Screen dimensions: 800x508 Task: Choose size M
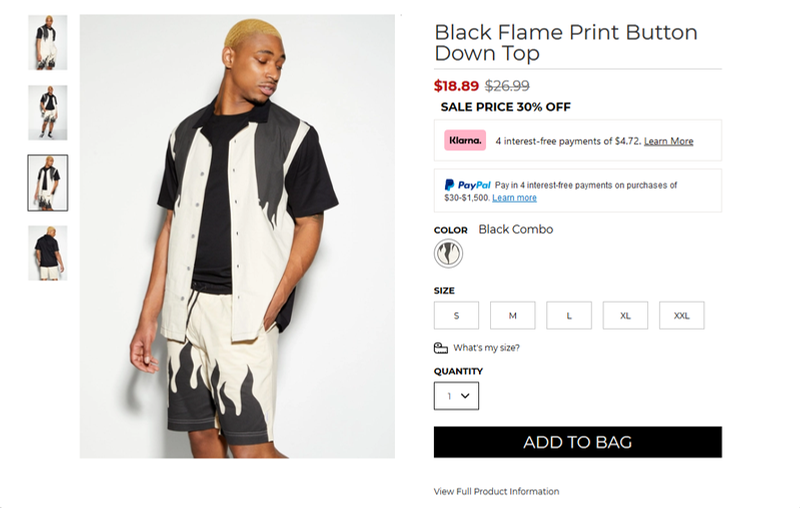[x=512, y=316]
